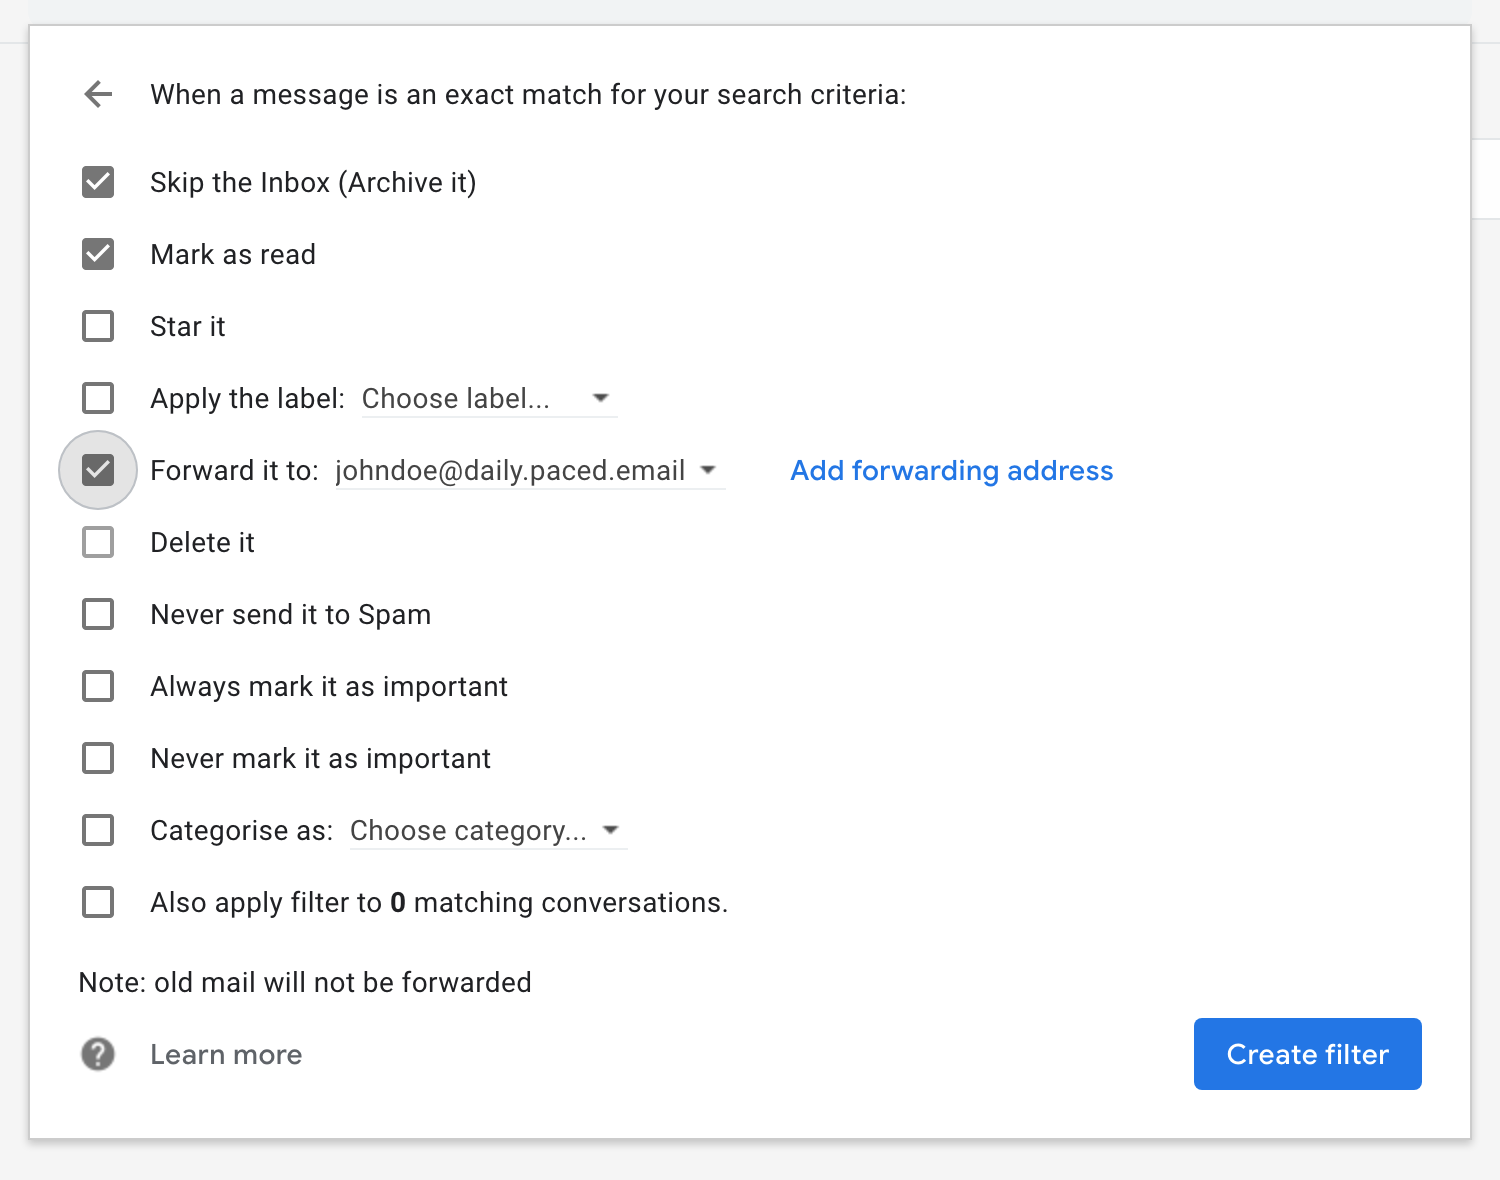Disable the Mark as read option

pyautogui.click(x=97, y=254)
